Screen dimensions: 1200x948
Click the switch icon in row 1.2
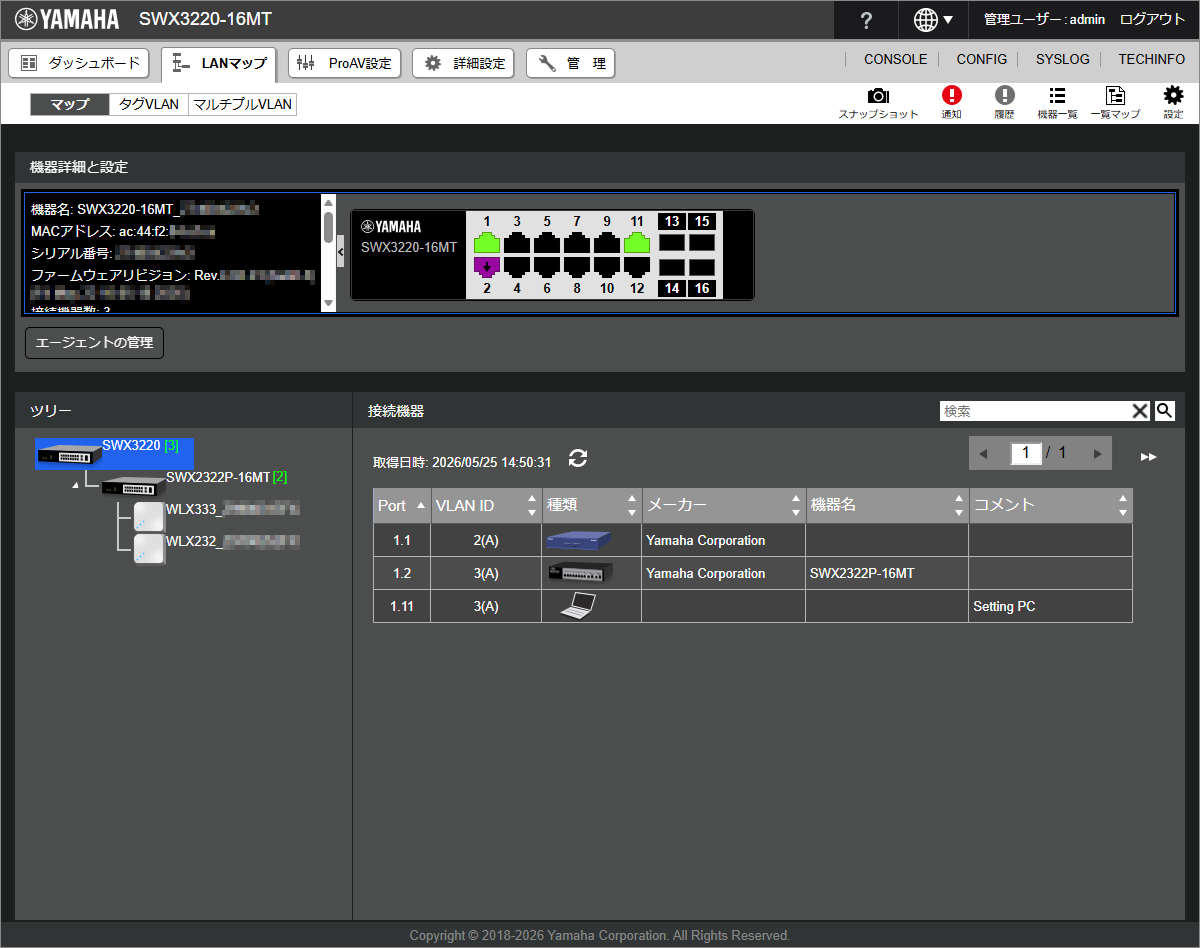tap(579, 573)
